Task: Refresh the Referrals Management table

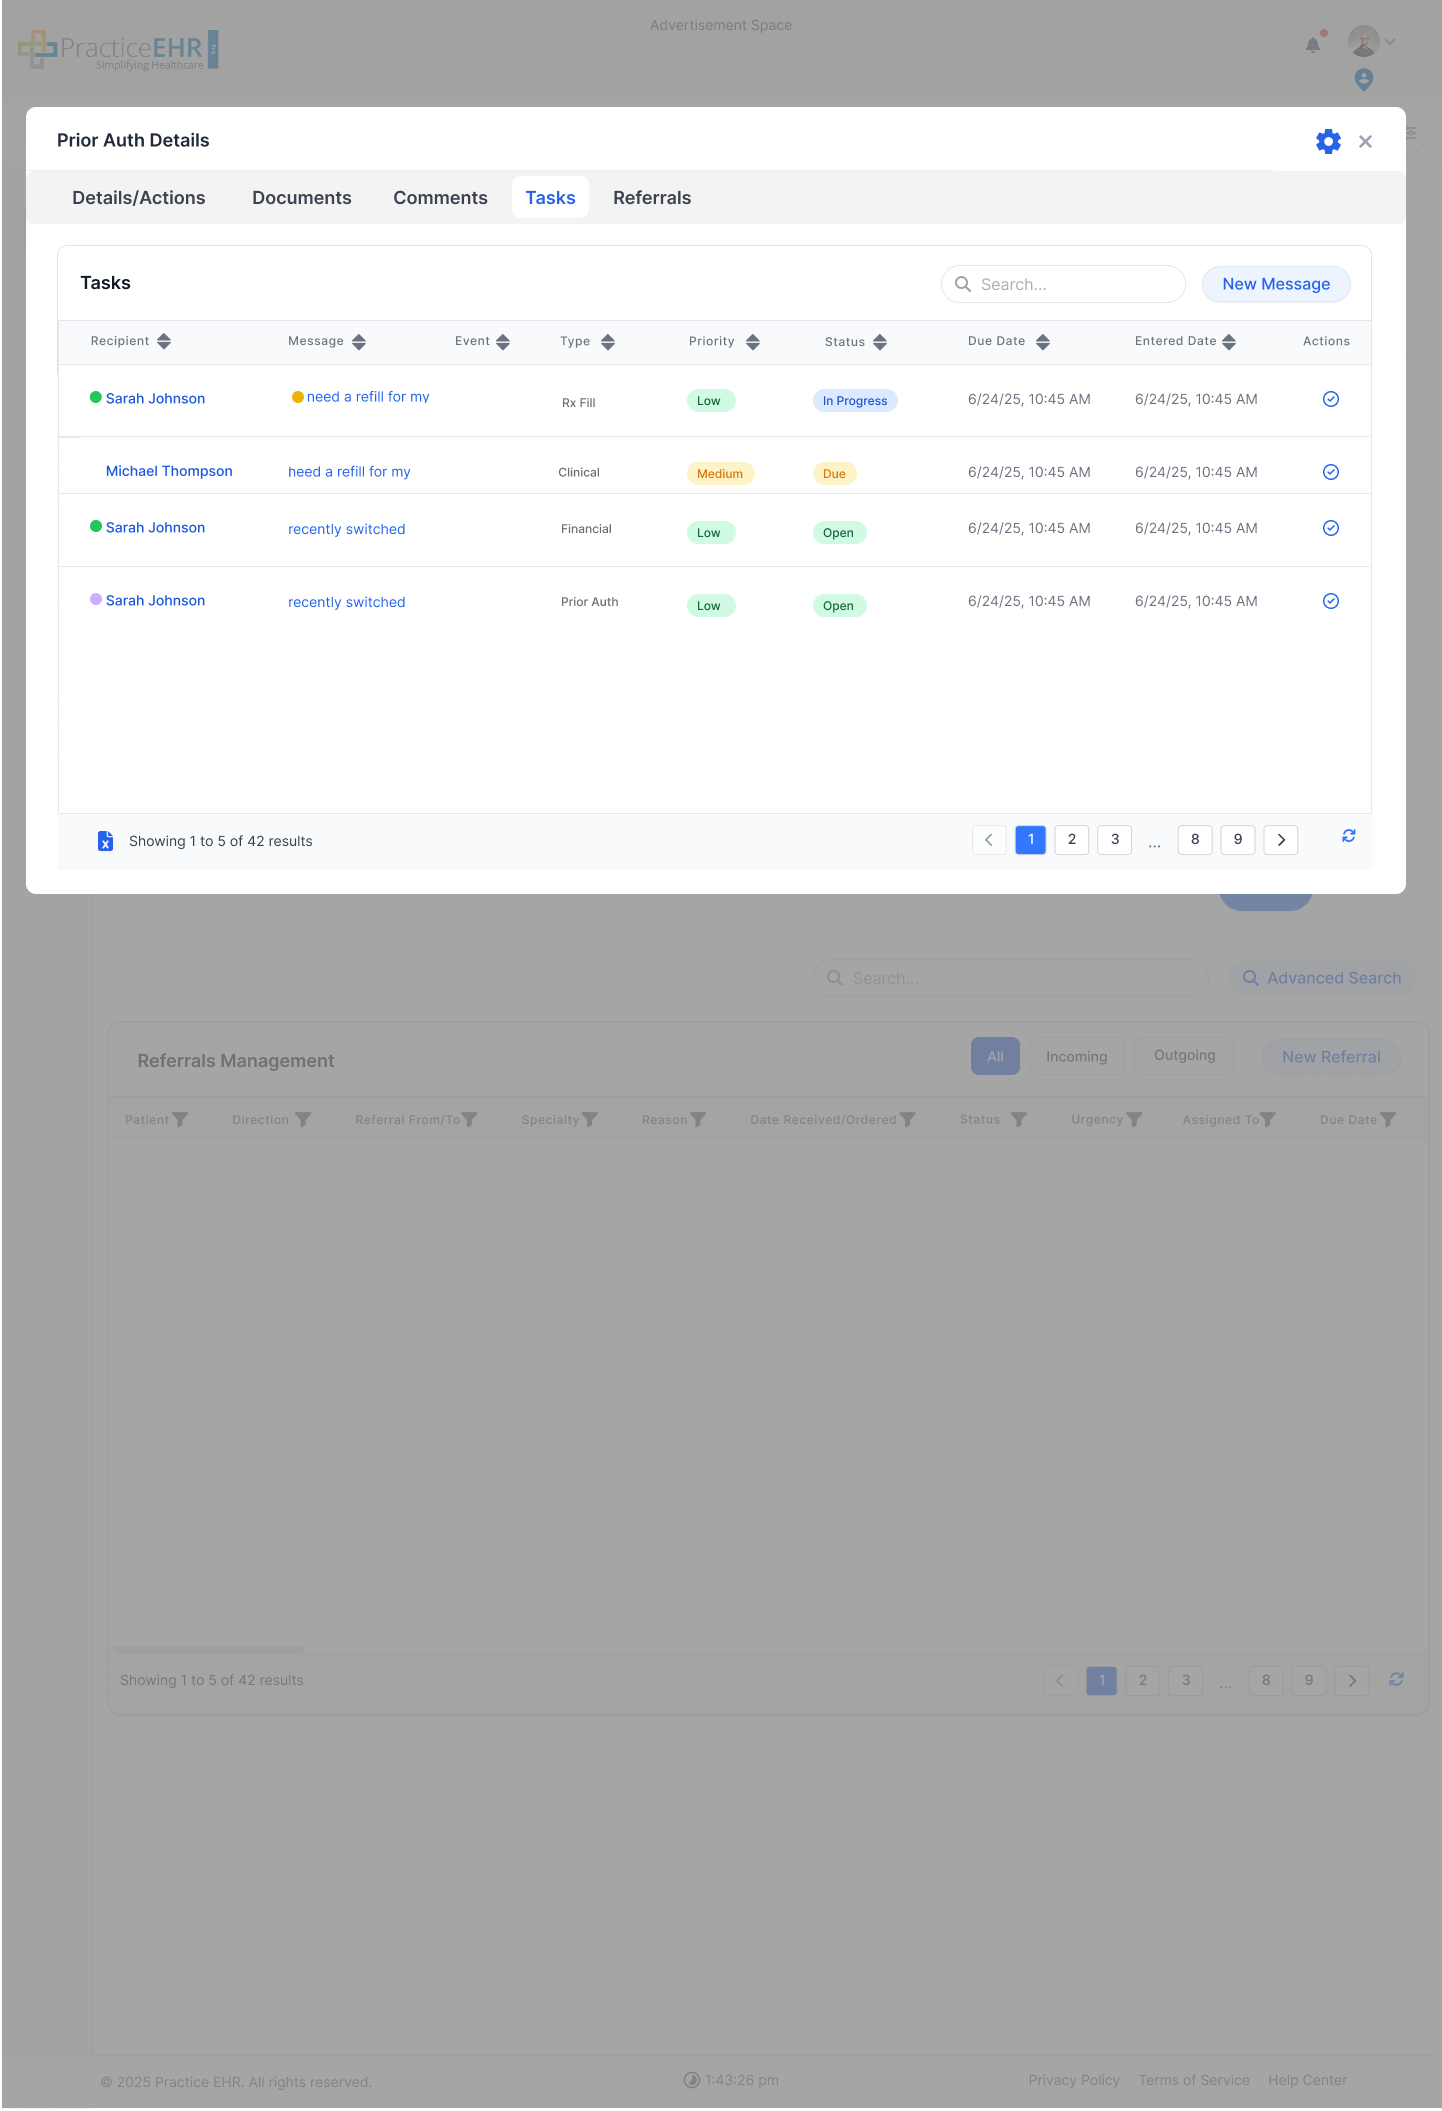Action: 1397,1680
